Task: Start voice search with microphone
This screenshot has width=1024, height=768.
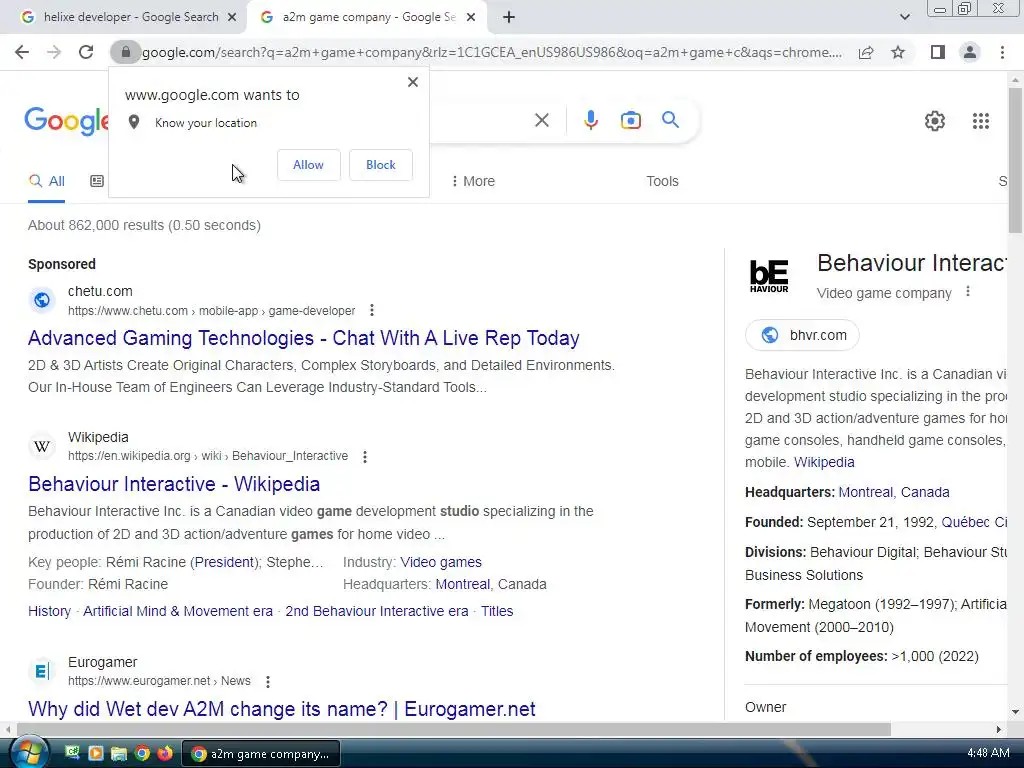Action: pyautogui.click(x=590, y=120)
